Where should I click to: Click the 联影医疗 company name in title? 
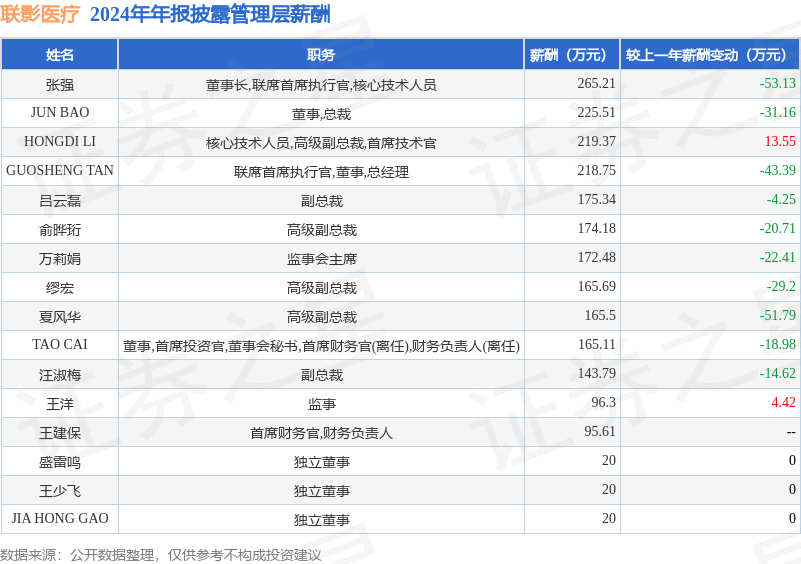pos(40,14)
